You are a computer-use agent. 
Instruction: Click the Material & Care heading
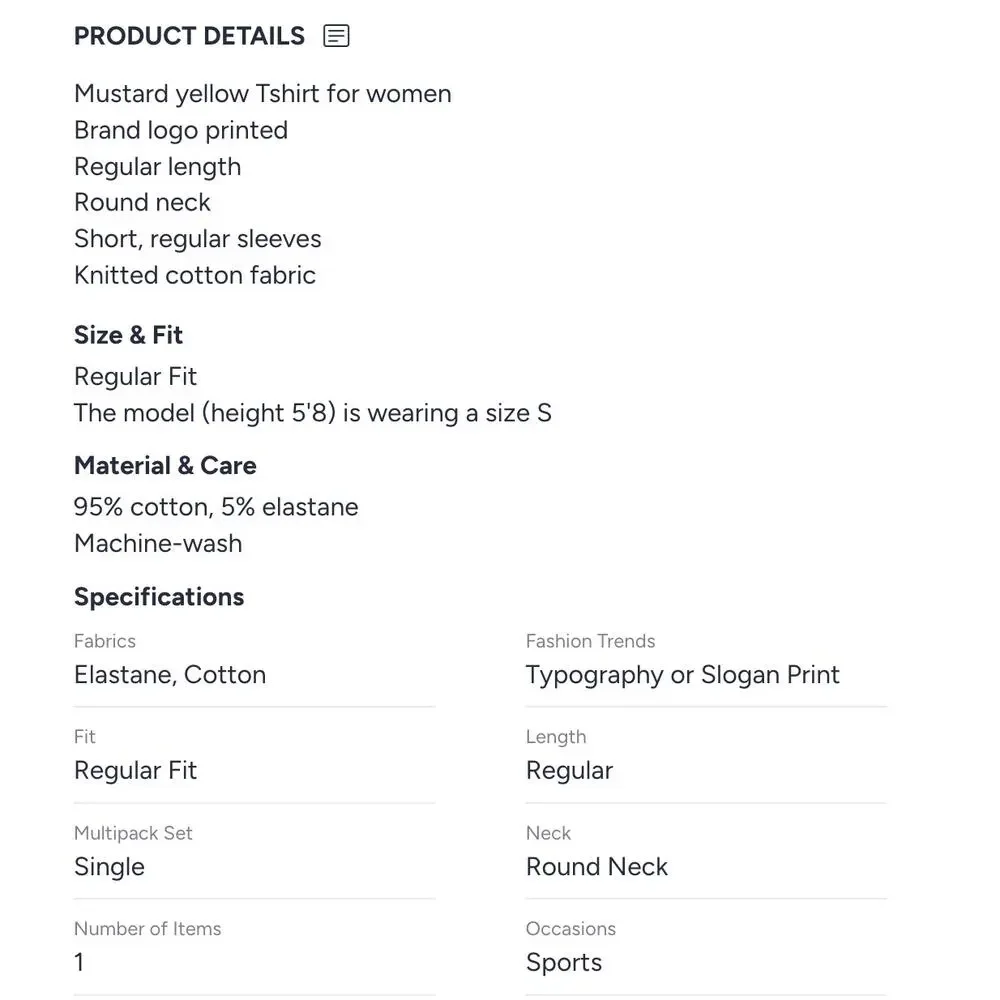pos(165,466)
